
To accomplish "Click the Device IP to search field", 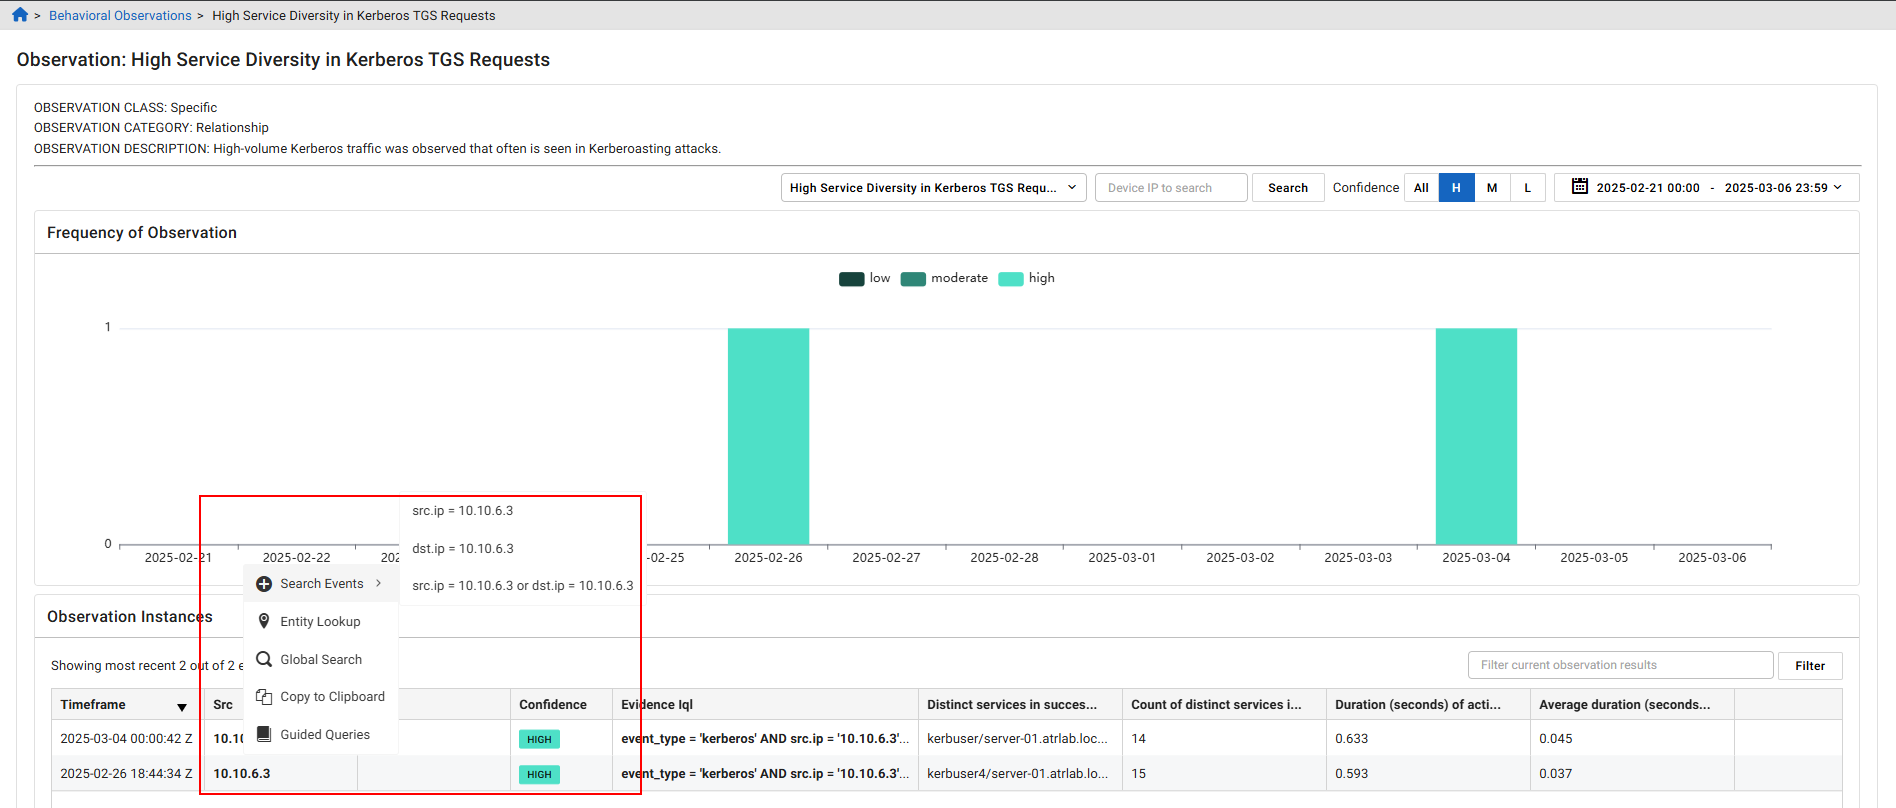I will click(x=1171, y=188).
